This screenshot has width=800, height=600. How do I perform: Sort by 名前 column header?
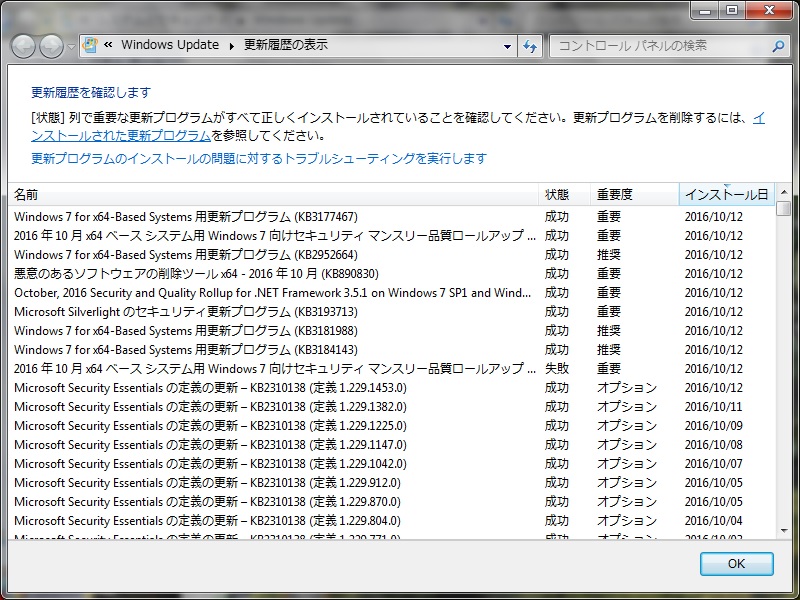(x=273, y=194)
